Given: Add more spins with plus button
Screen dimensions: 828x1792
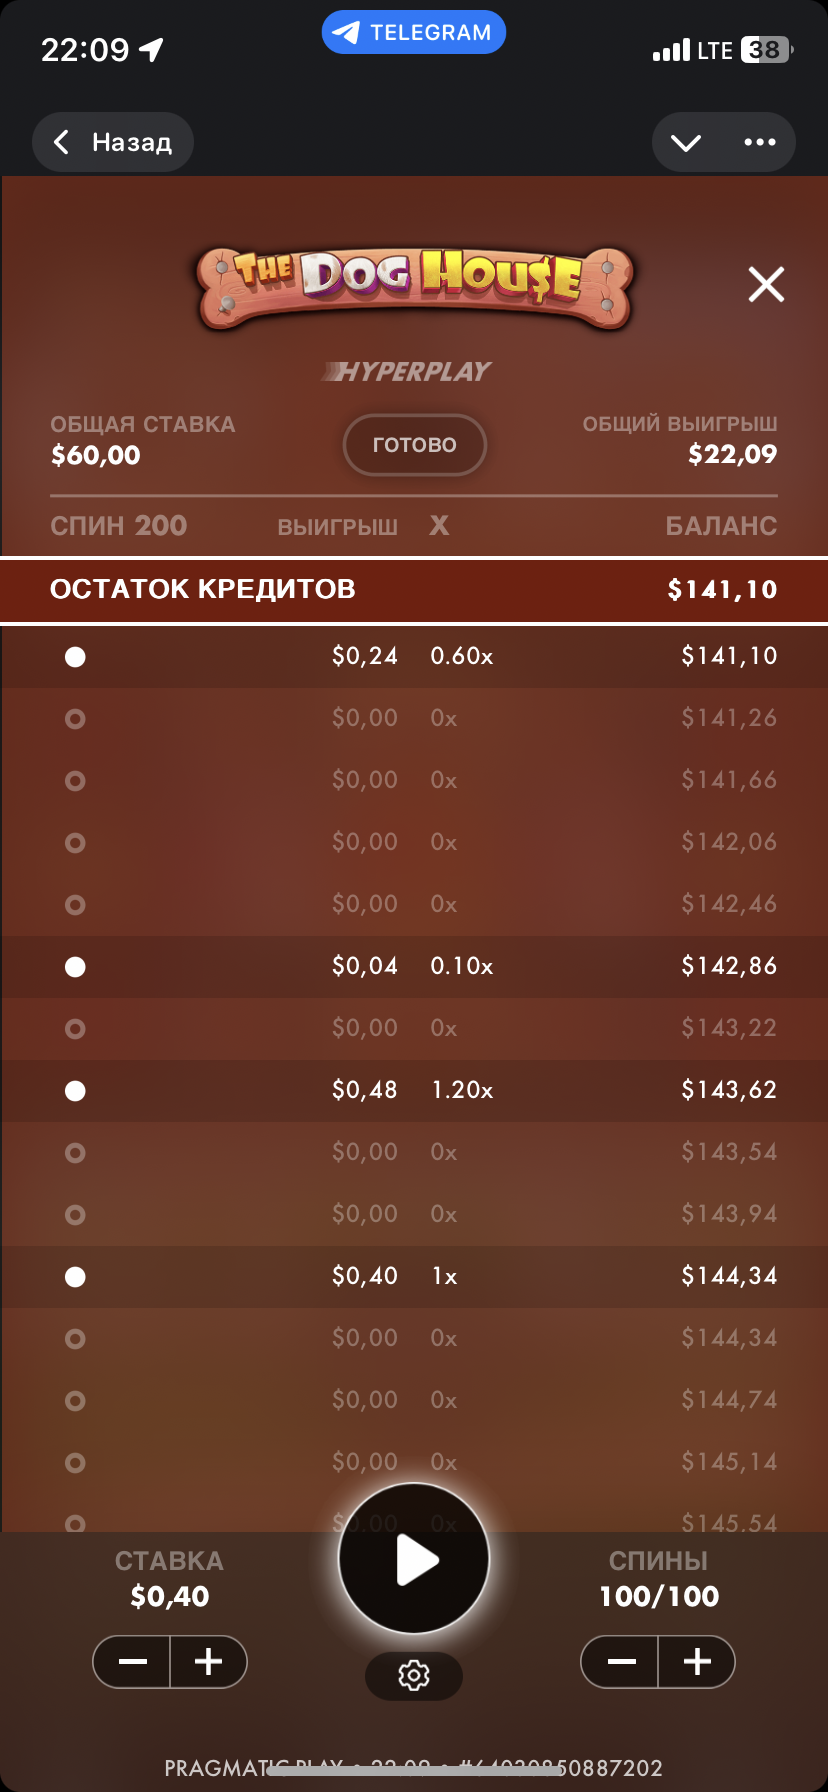Looking at the screenshot, I should [x=697, y=1662].
